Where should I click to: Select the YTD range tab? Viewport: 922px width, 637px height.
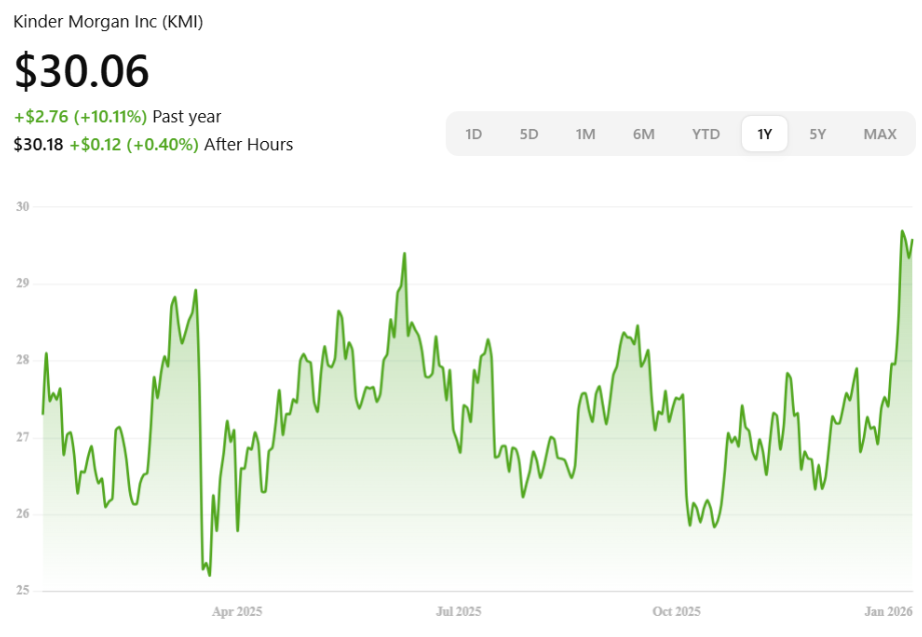click(x=706, y=134)
